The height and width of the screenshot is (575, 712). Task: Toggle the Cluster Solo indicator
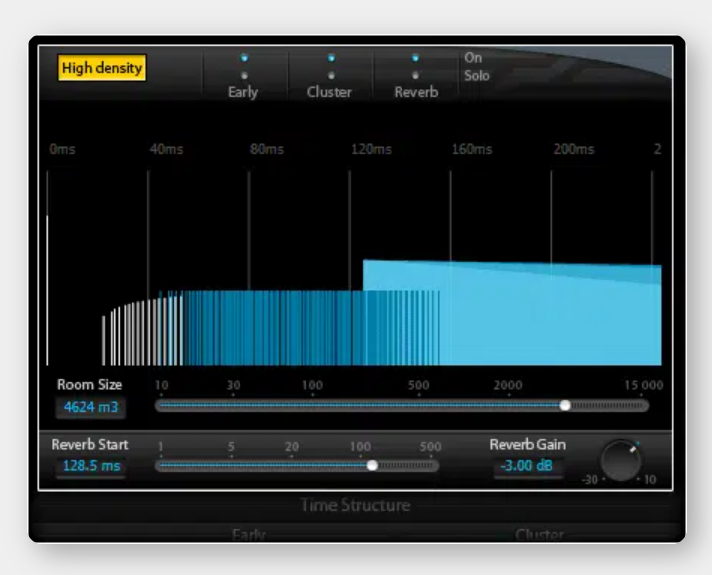click(x=331, y=75)
